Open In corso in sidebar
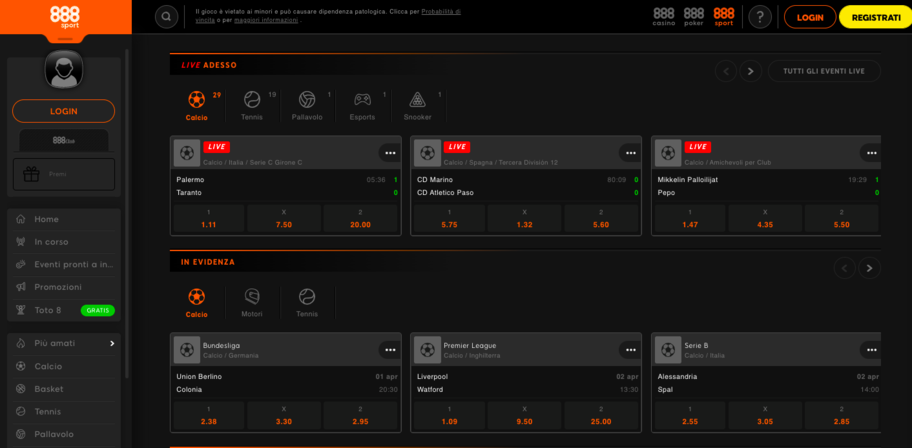912x448 pixels. [x=64, y=241]
